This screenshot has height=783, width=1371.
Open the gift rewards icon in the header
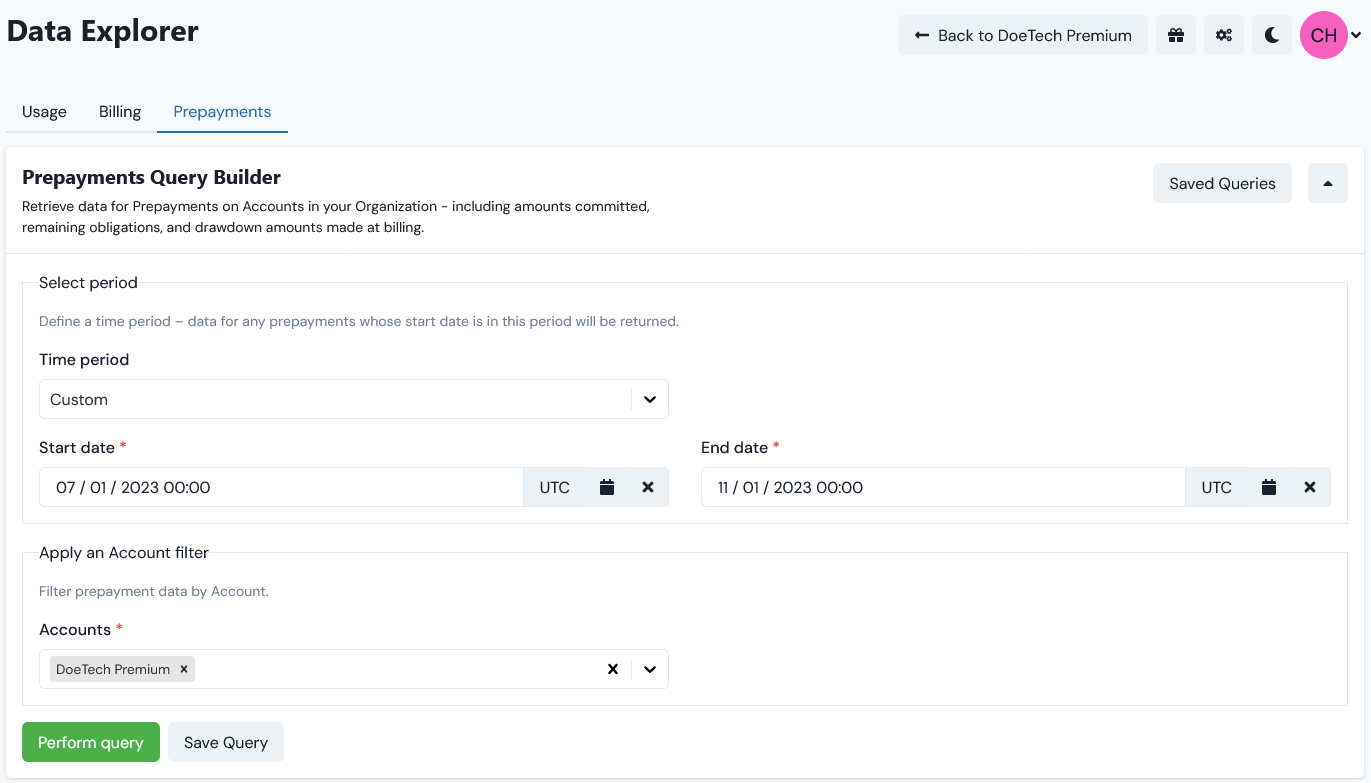(x=1176, y=34)
